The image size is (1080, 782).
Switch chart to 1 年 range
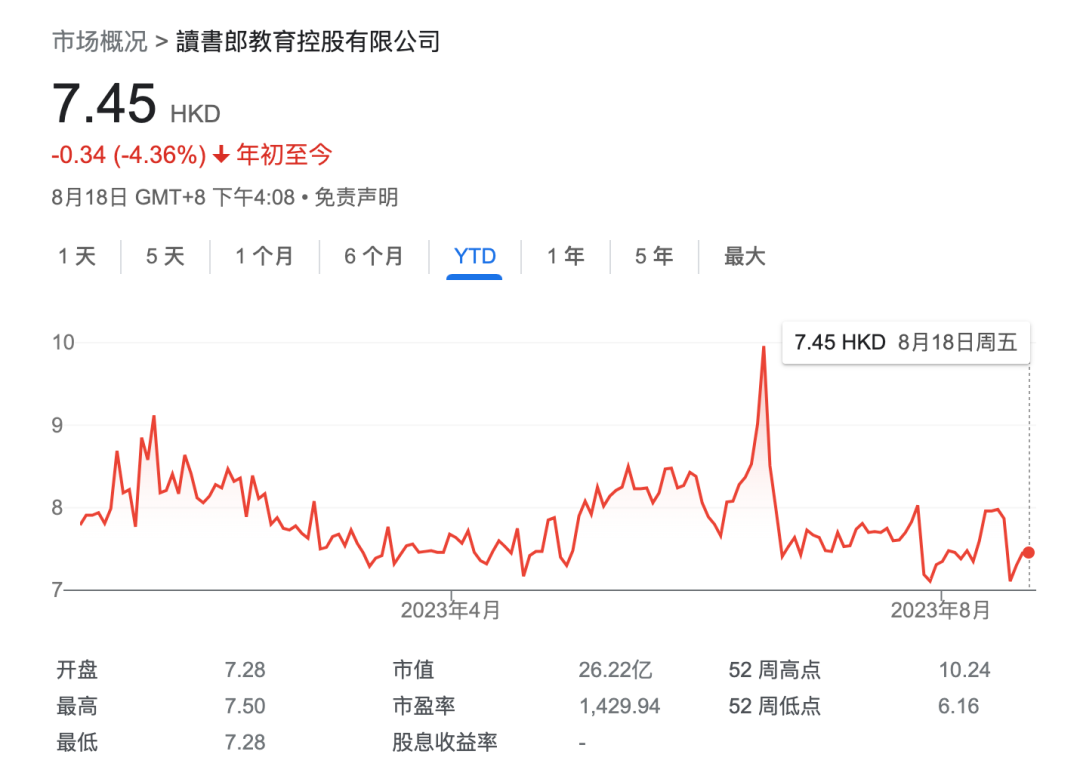[565, 256]
